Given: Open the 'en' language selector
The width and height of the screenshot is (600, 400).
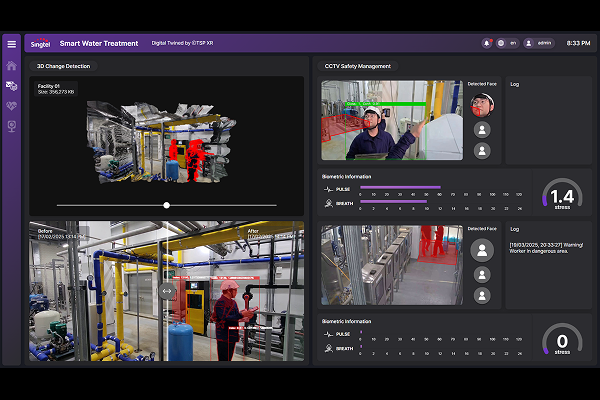Looking at the screenshot, I should [508, 43].
